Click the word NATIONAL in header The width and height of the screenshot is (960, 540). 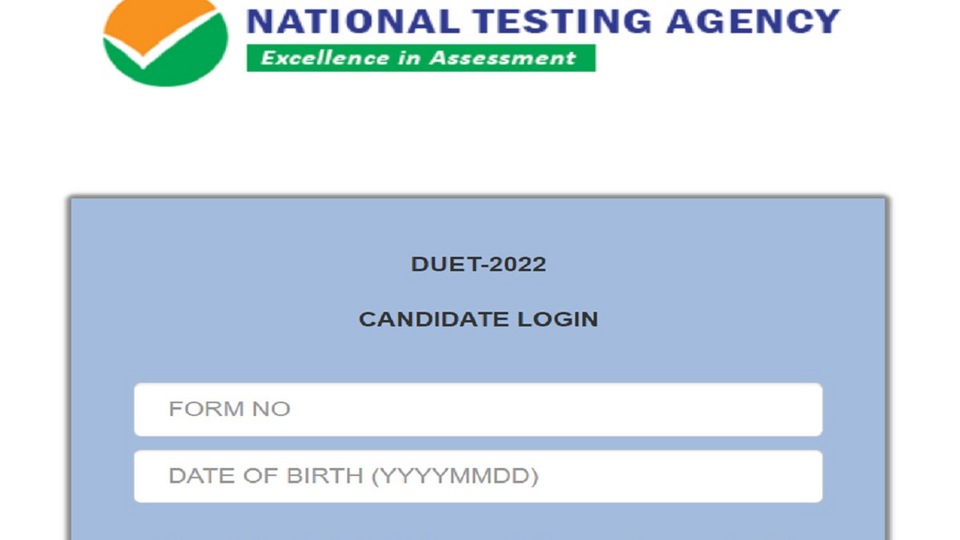tap(353, 21)
